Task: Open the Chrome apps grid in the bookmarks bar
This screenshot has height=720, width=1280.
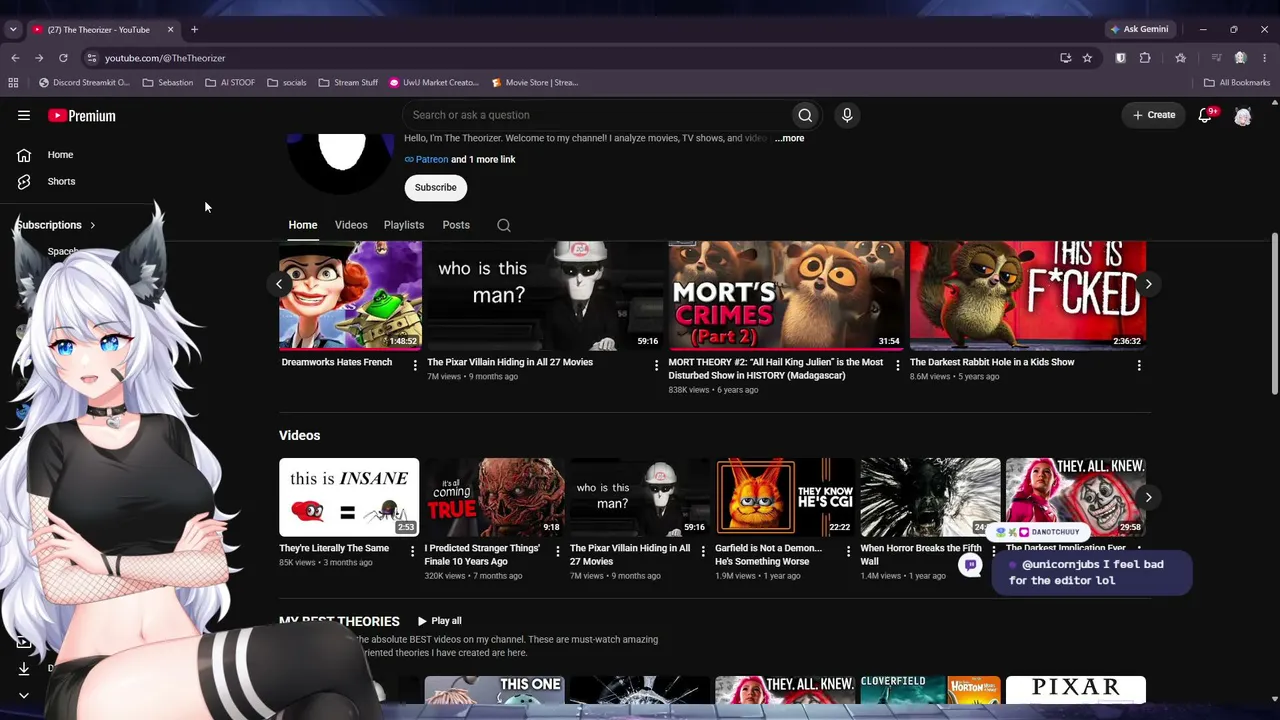Action: point(15,83)
